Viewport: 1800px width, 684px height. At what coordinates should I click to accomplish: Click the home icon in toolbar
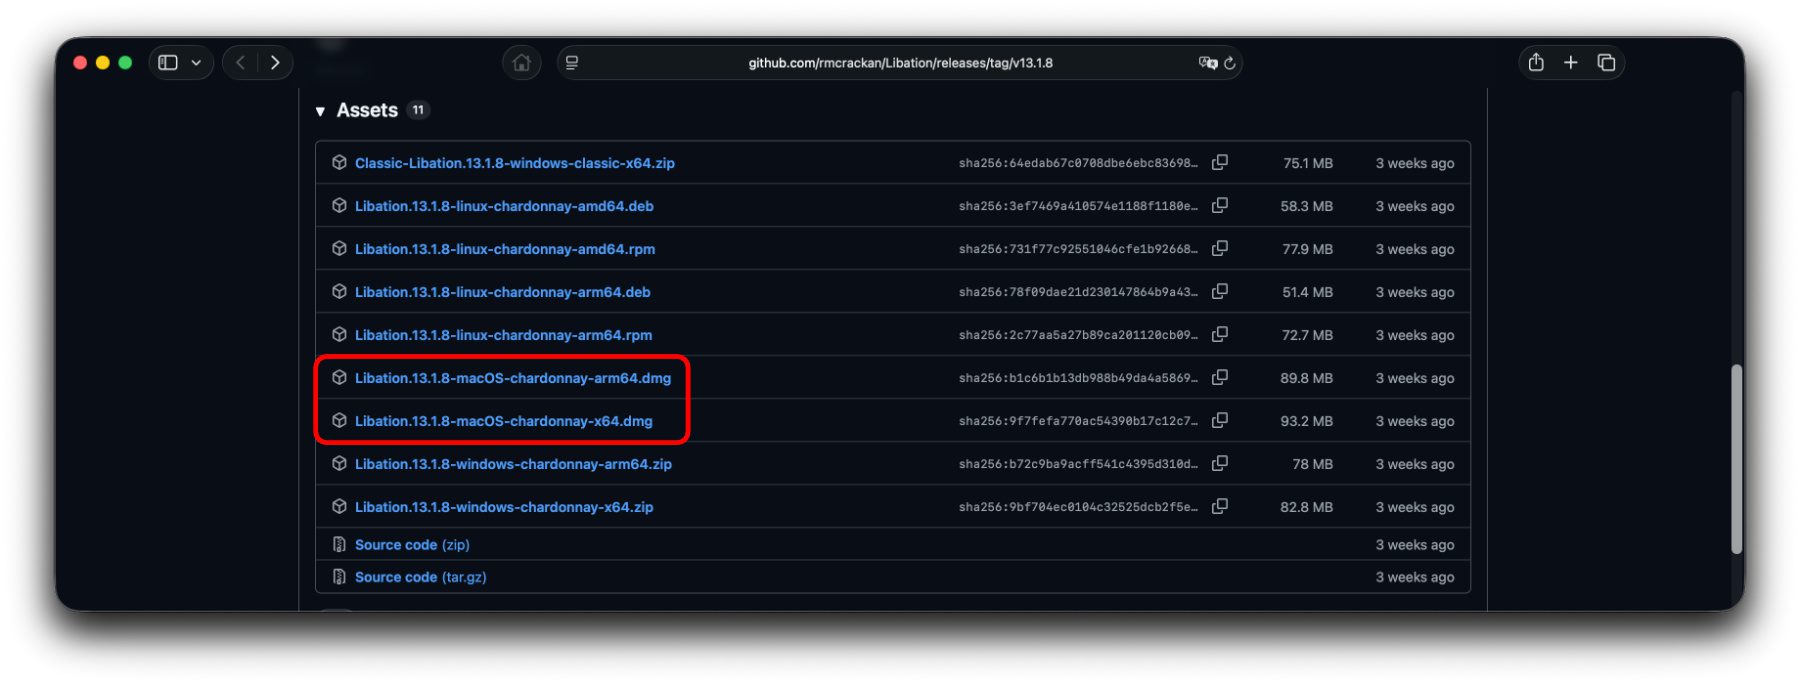pos(521,62)
